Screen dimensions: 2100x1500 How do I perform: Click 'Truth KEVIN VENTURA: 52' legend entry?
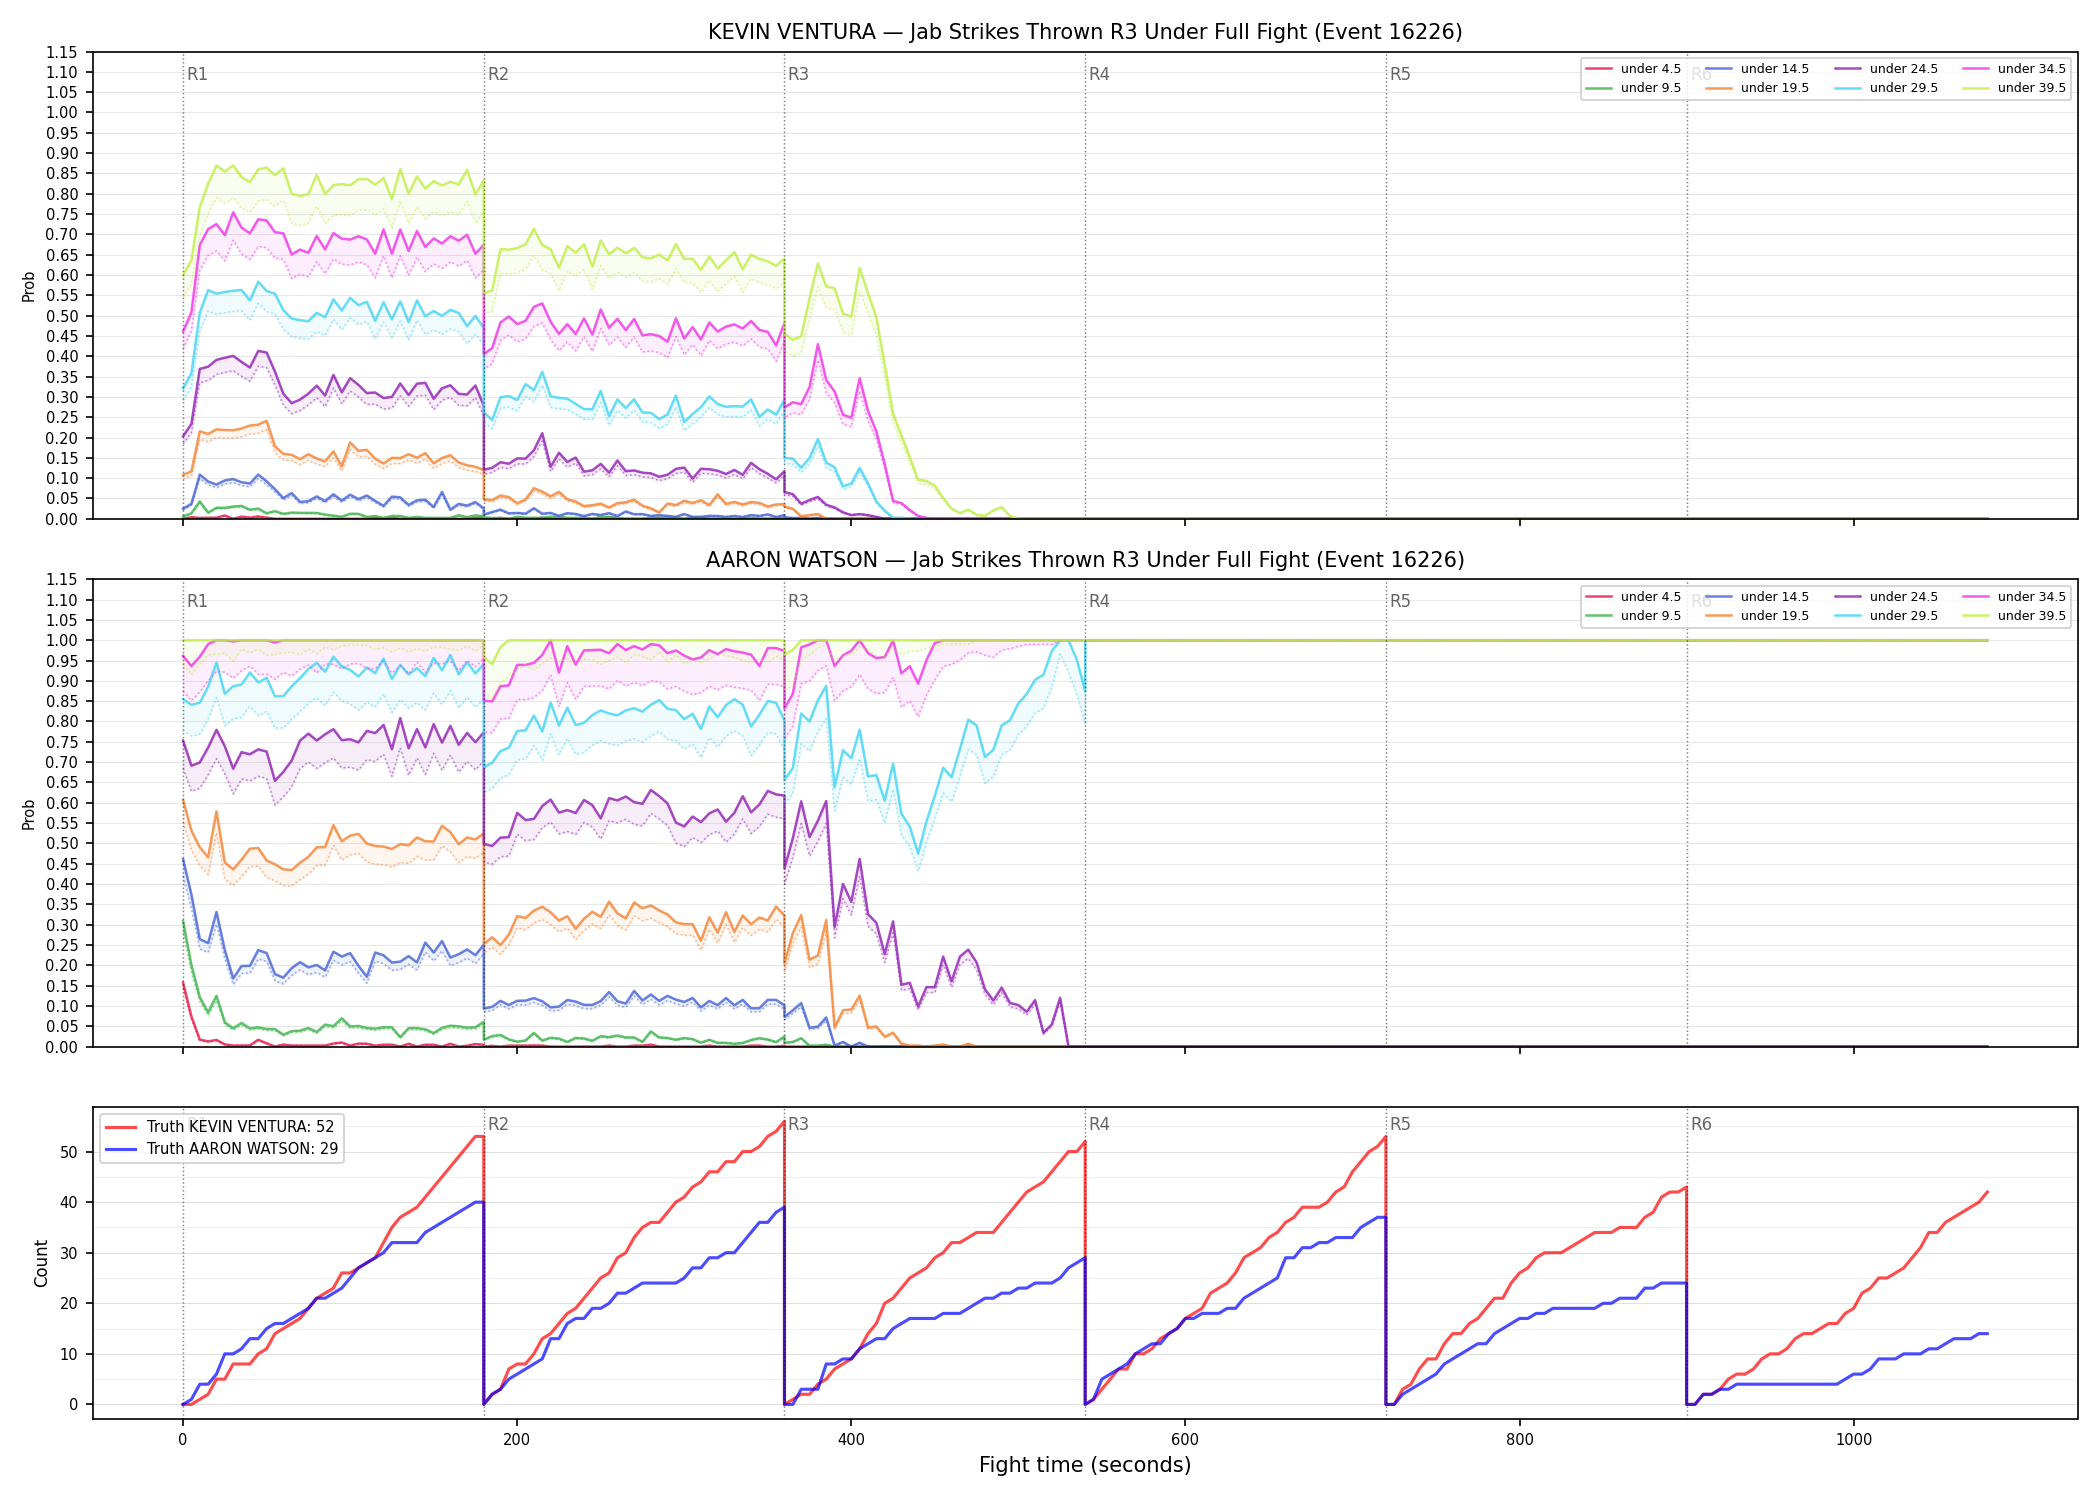220,1127
